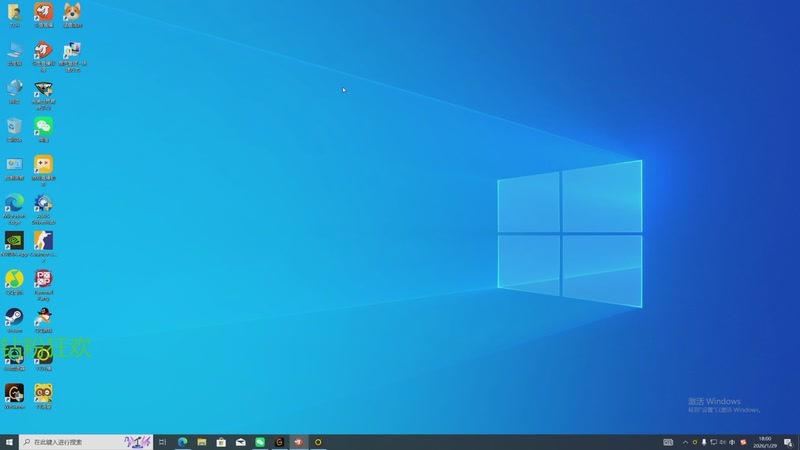
Task: Open the yellow ring app on taskbar
Action: pos(318,442)
